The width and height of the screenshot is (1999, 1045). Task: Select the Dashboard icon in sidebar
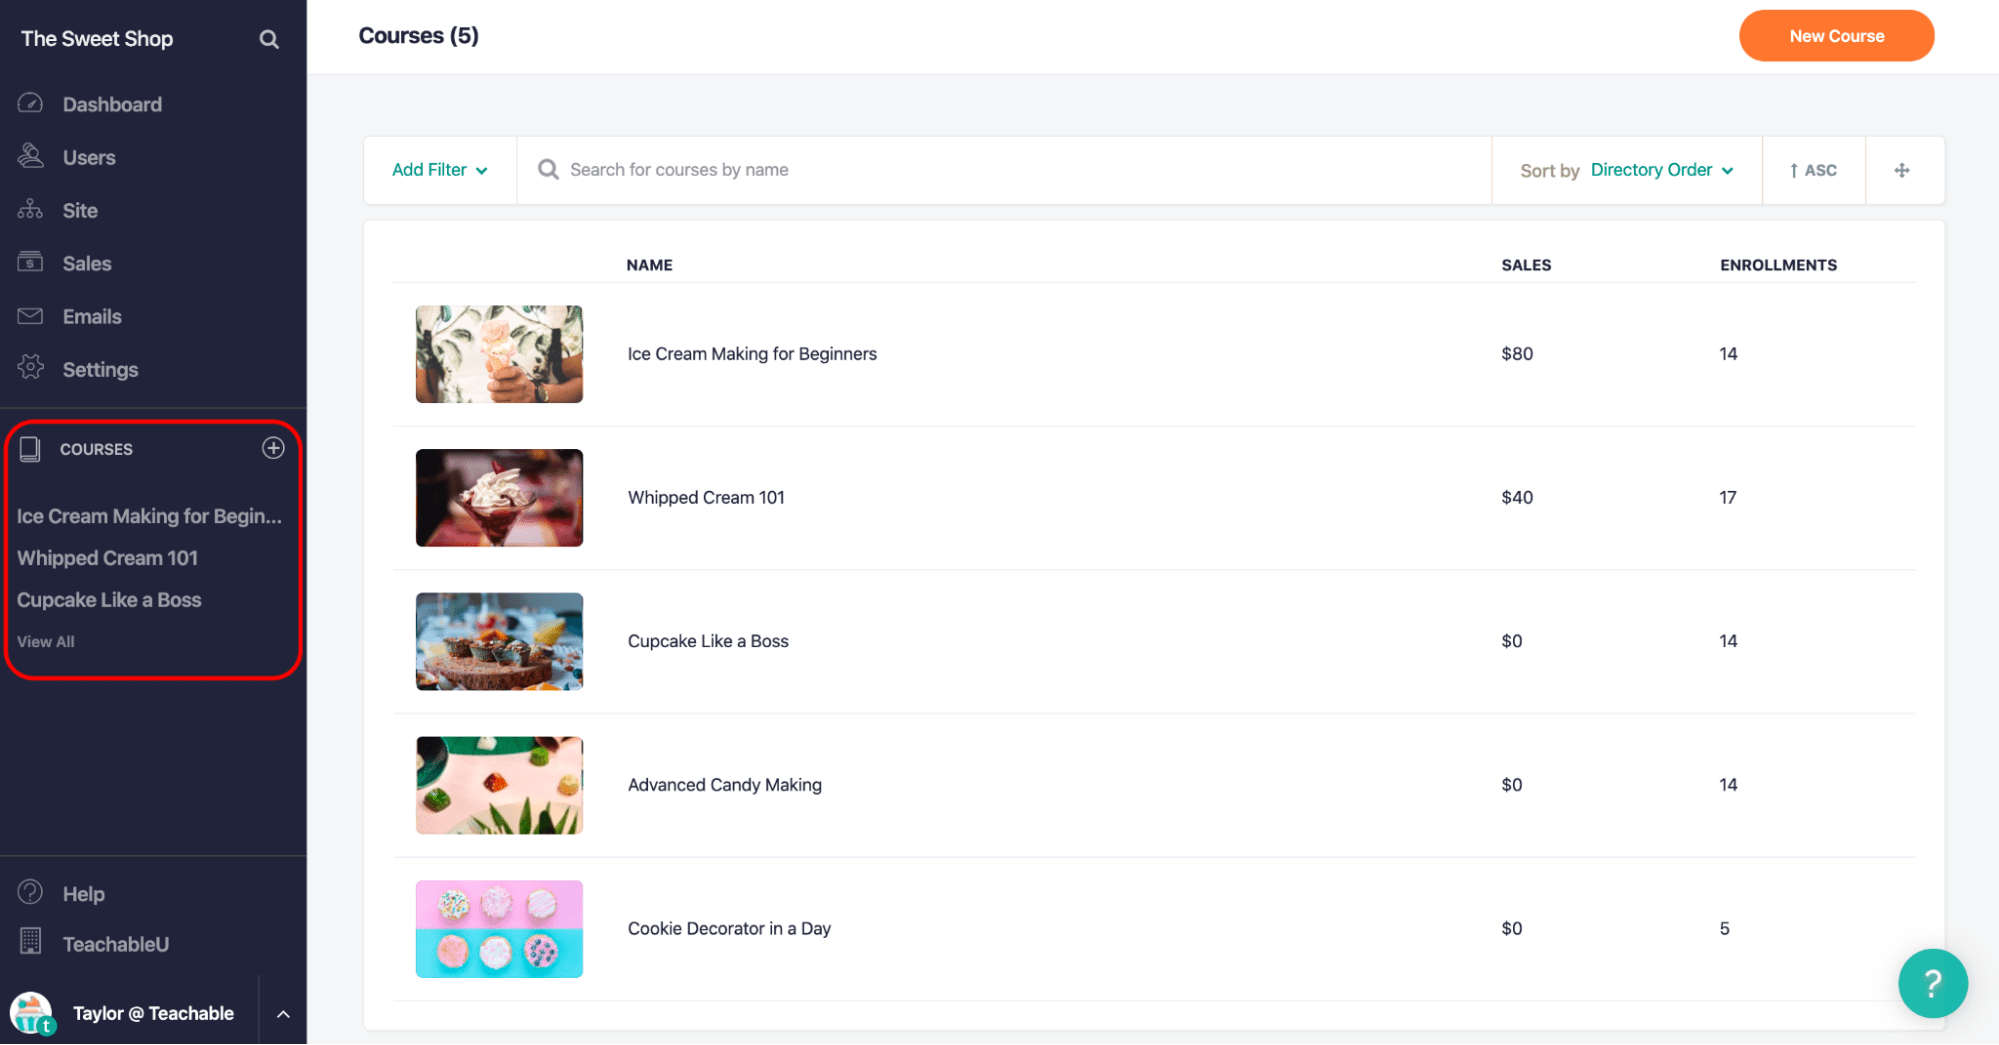point(30,104)
